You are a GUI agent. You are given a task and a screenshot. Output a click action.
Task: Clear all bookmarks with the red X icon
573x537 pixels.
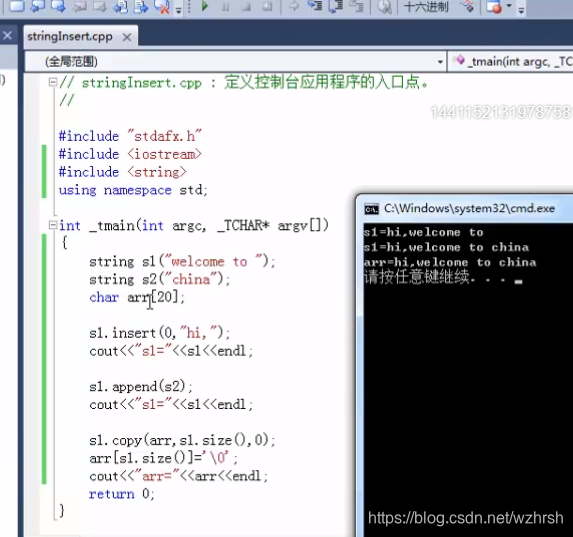162,6
